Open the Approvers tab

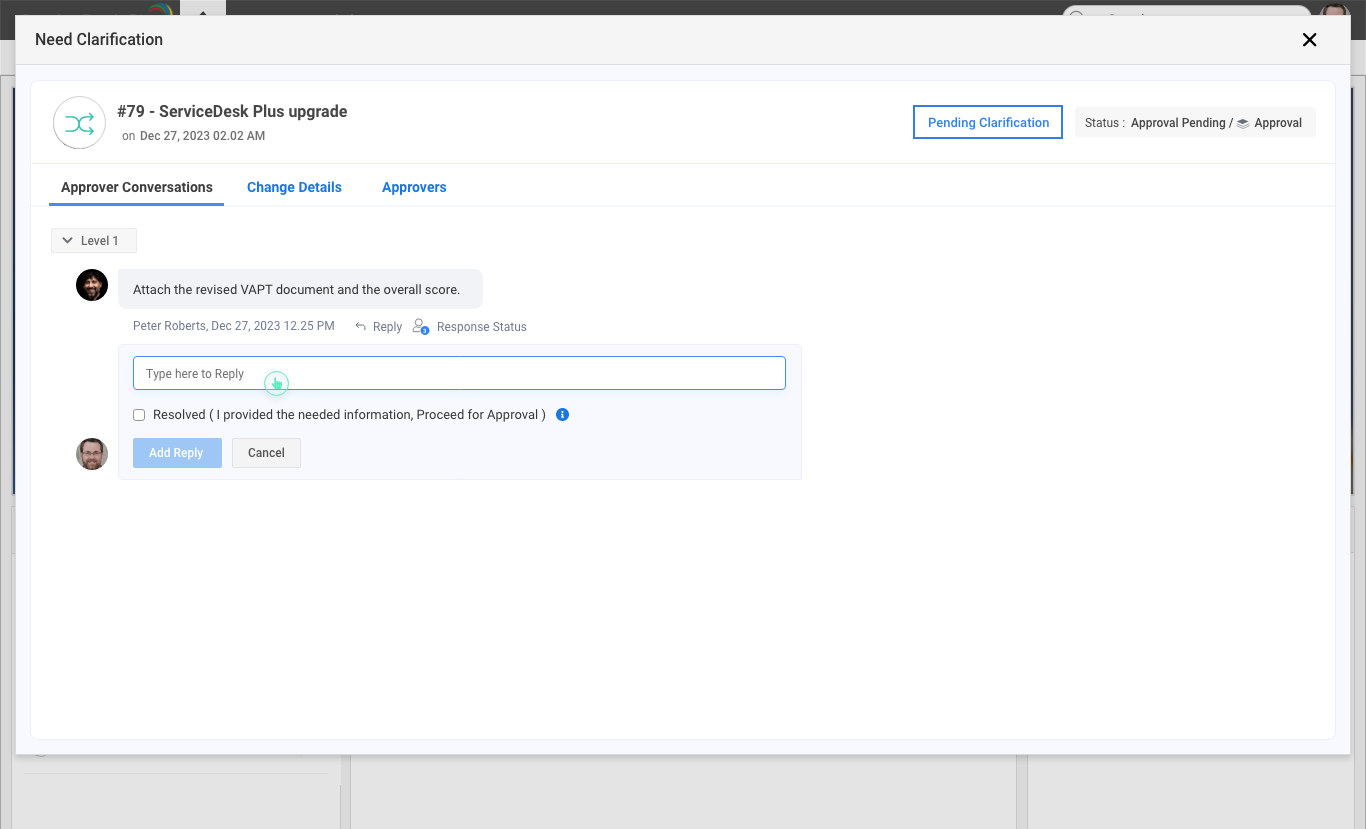[414, 187]
